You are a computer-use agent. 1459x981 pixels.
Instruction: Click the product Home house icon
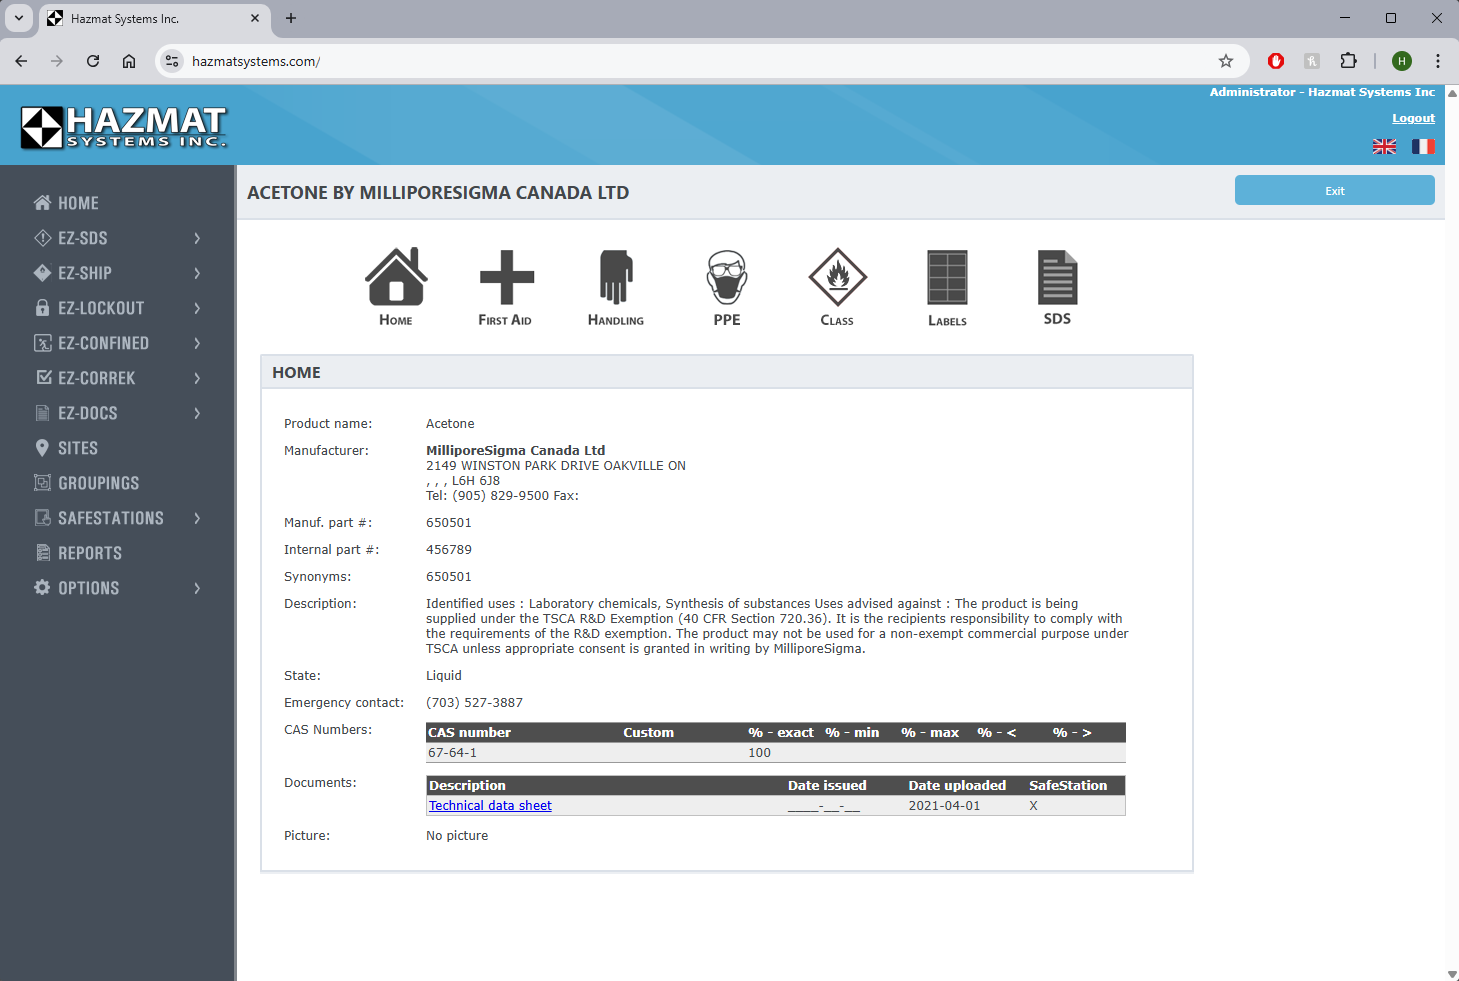396,278
